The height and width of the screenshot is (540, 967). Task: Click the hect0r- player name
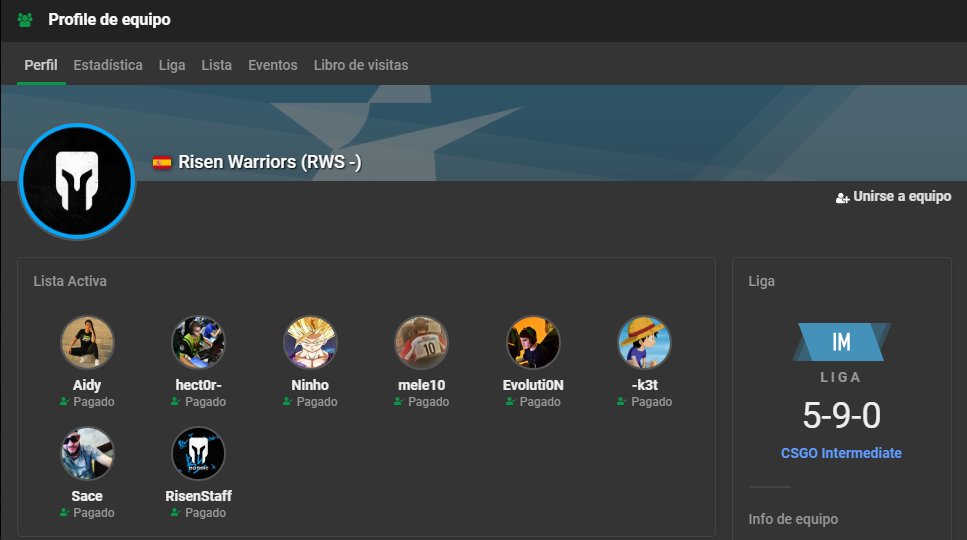199,385
